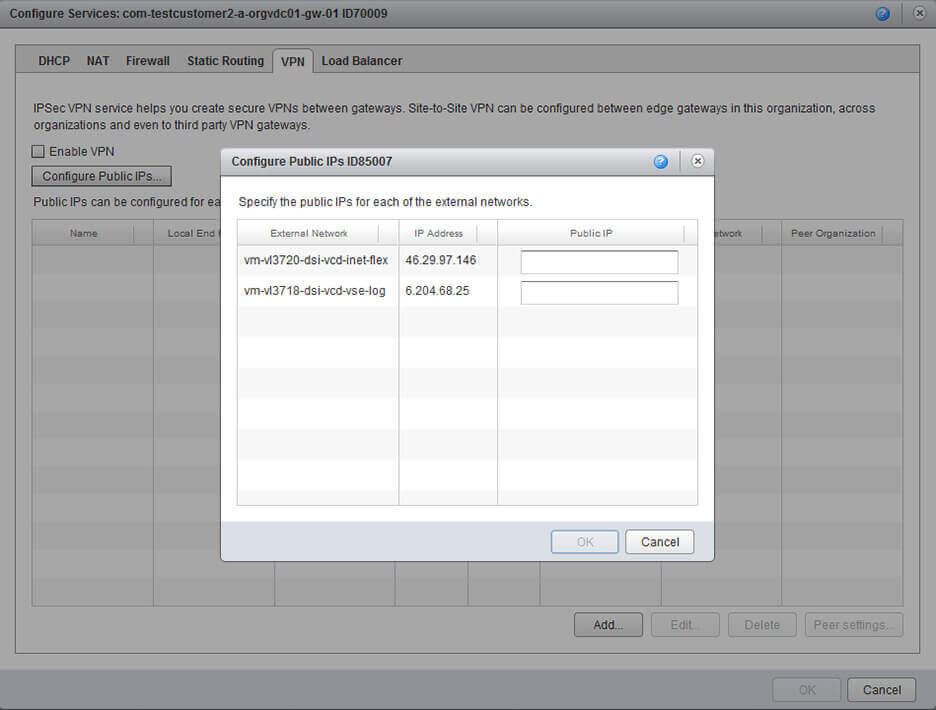936x710 pixels.
Task: Select the currently active VPN tab
Action: click(292, 61)
